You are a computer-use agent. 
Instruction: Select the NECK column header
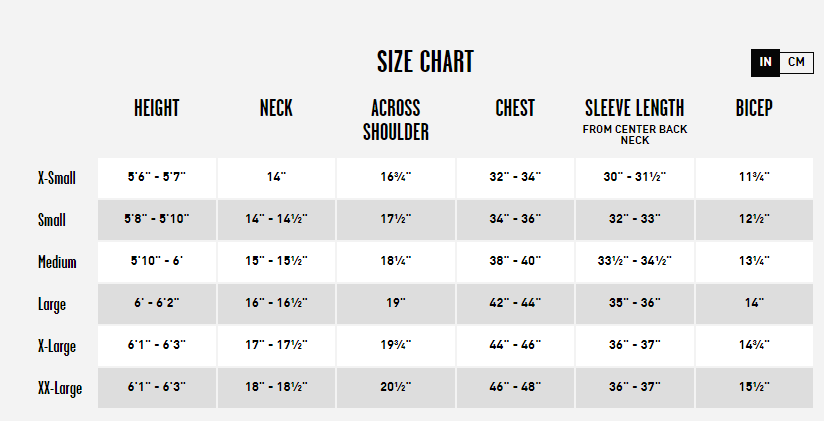(276, 108)
